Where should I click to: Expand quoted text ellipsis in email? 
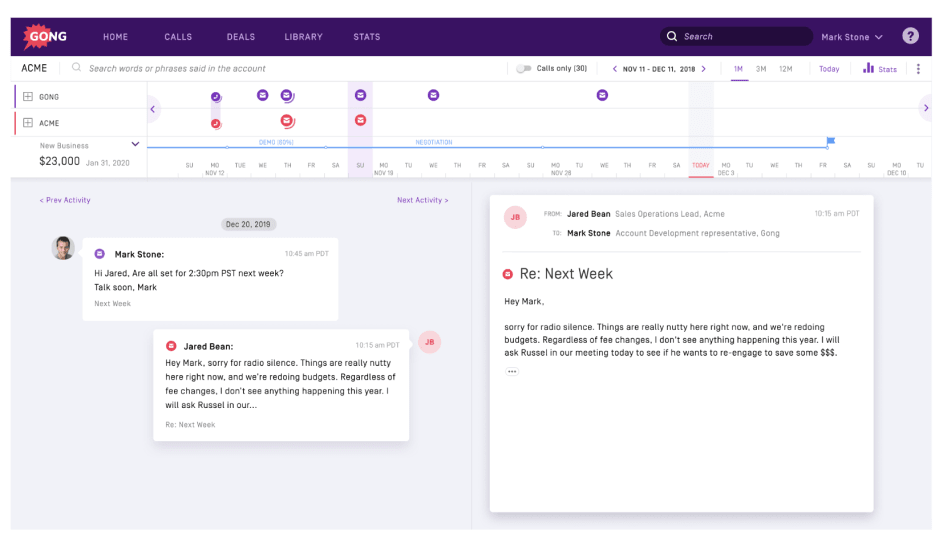click(511, 371)
